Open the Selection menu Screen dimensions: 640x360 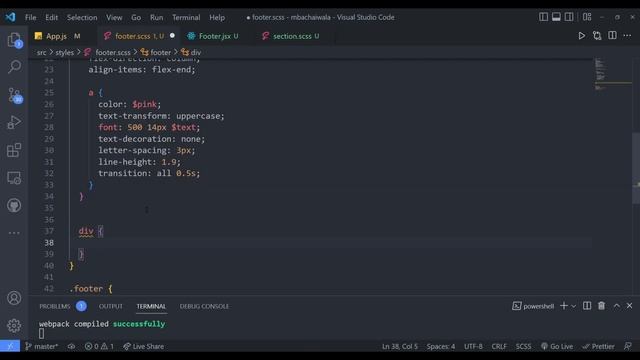point(82,18)
